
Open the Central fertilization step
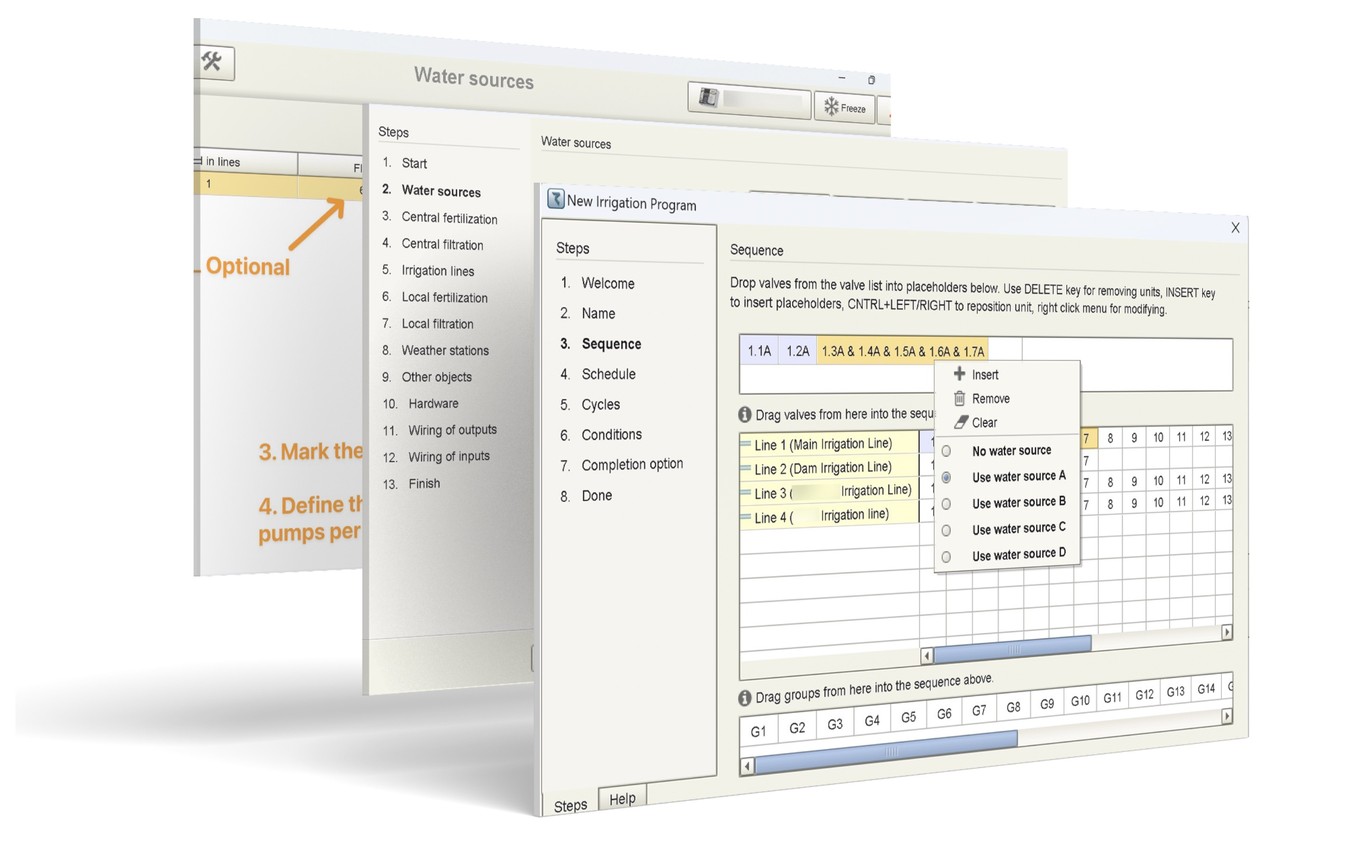pyautogui.click(x=449, y=218)
